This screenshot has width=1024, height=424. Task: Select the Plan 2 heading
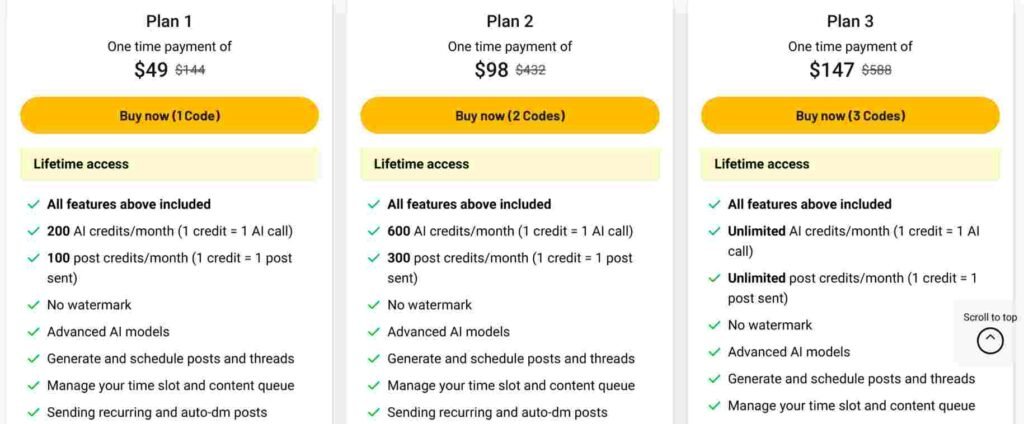[510, 21]
